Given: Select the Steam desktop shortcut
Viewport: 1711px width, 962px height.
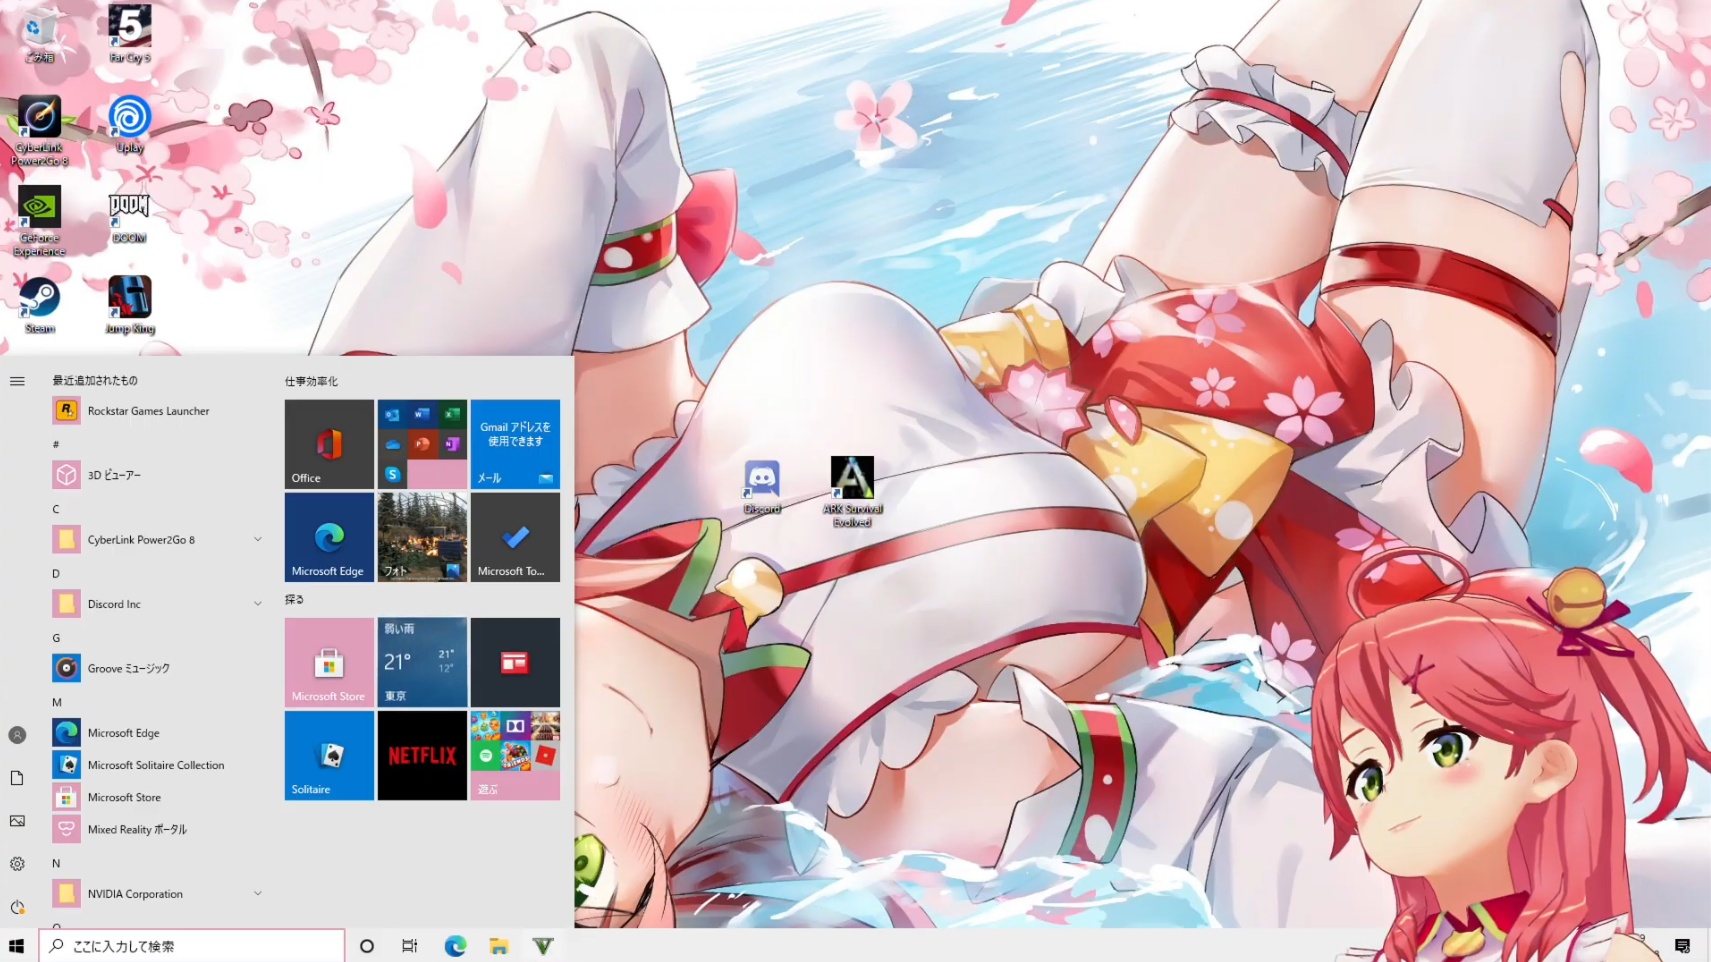Looking at the screenshot, I should [x=39, y=306].
